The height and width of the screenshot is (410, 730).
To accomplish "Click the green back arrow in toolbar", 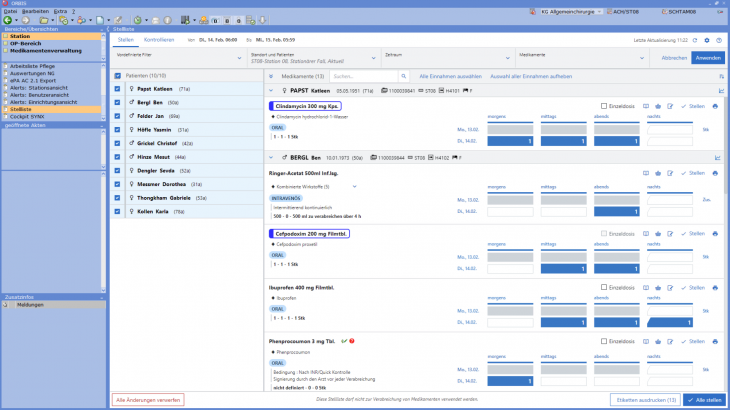I will [9, 20].
